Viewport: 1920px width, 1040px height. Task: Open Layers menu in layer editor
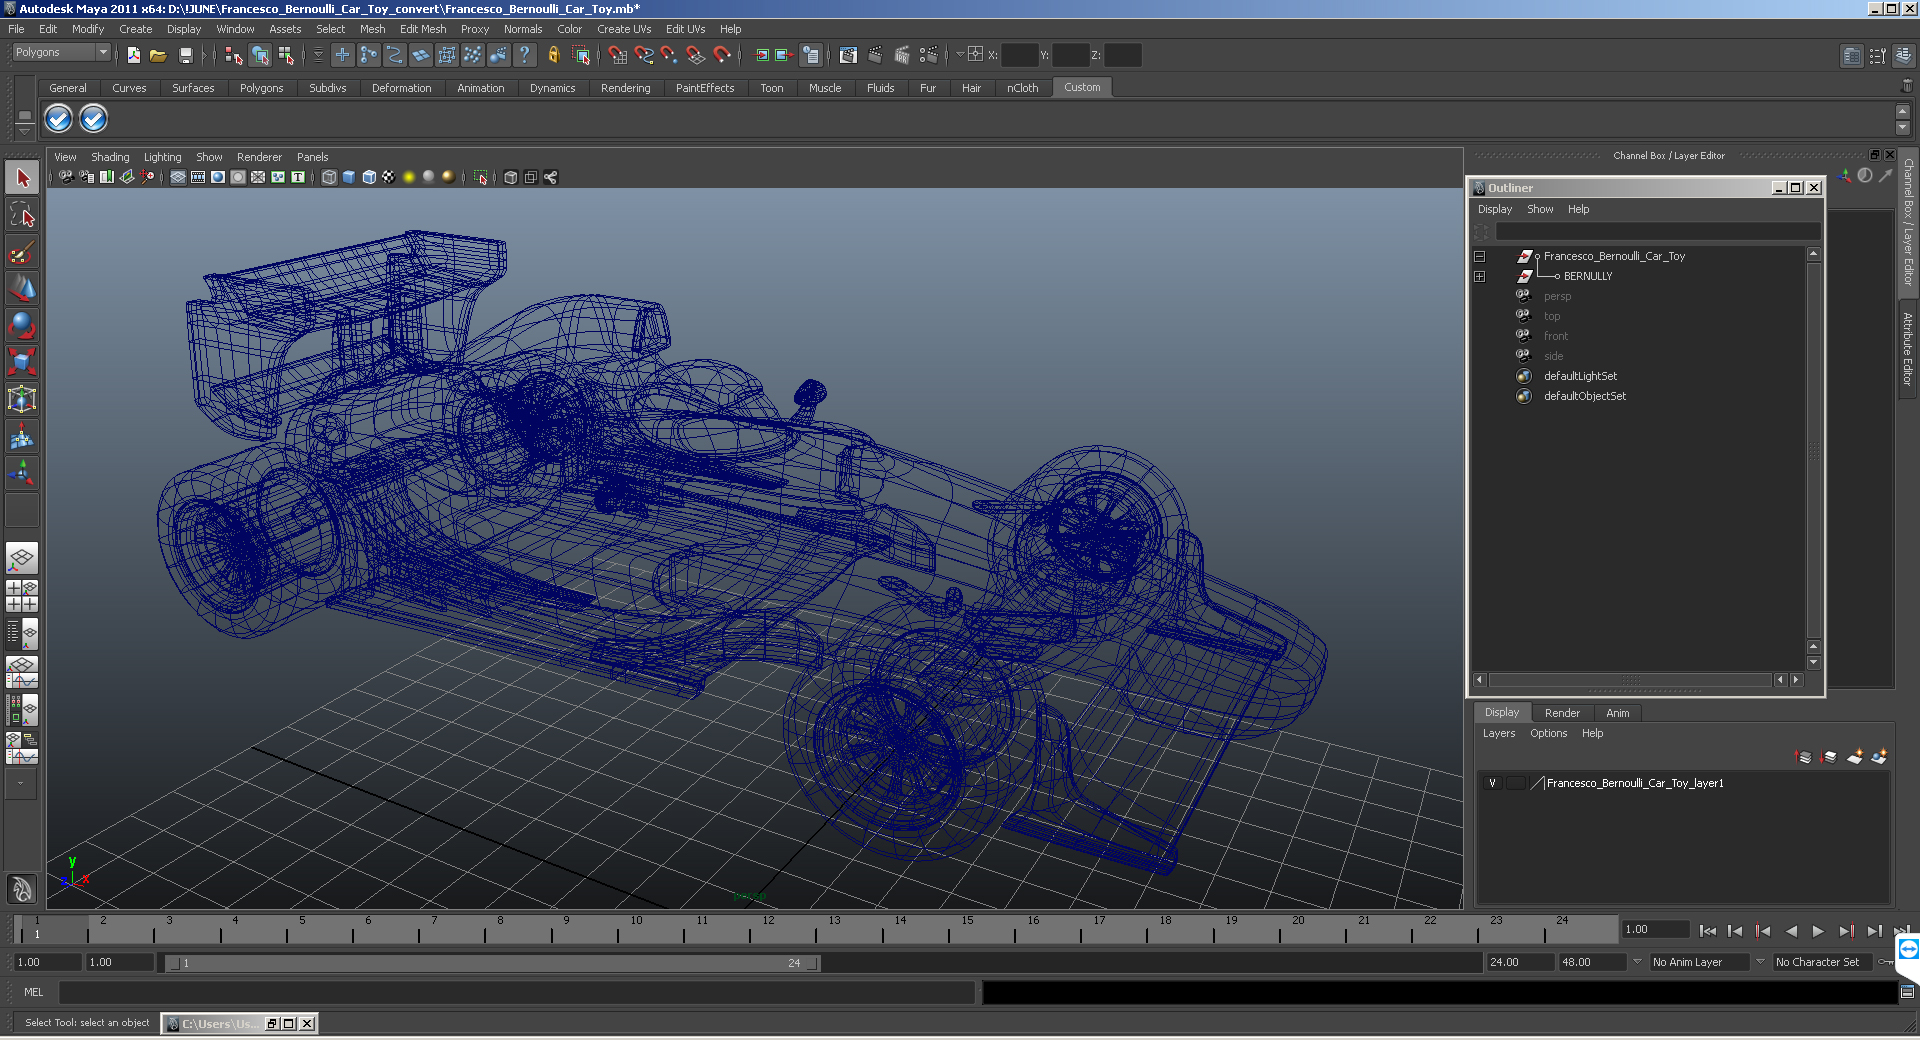[x=1499, y=733]
